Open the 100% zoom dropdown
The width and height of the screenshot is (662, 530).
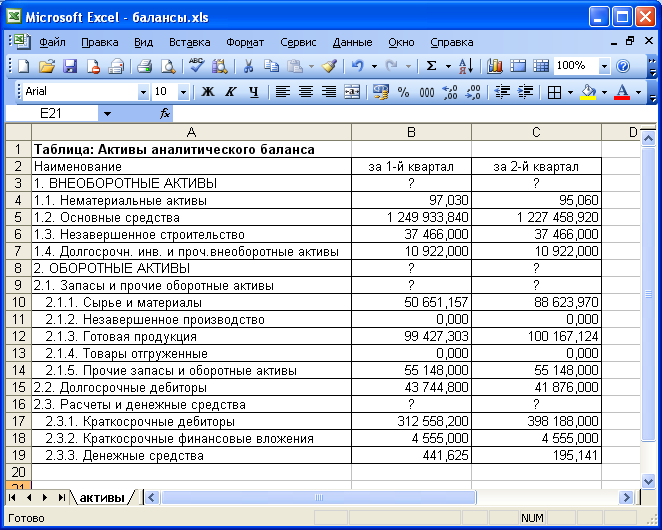coord(605,66)
